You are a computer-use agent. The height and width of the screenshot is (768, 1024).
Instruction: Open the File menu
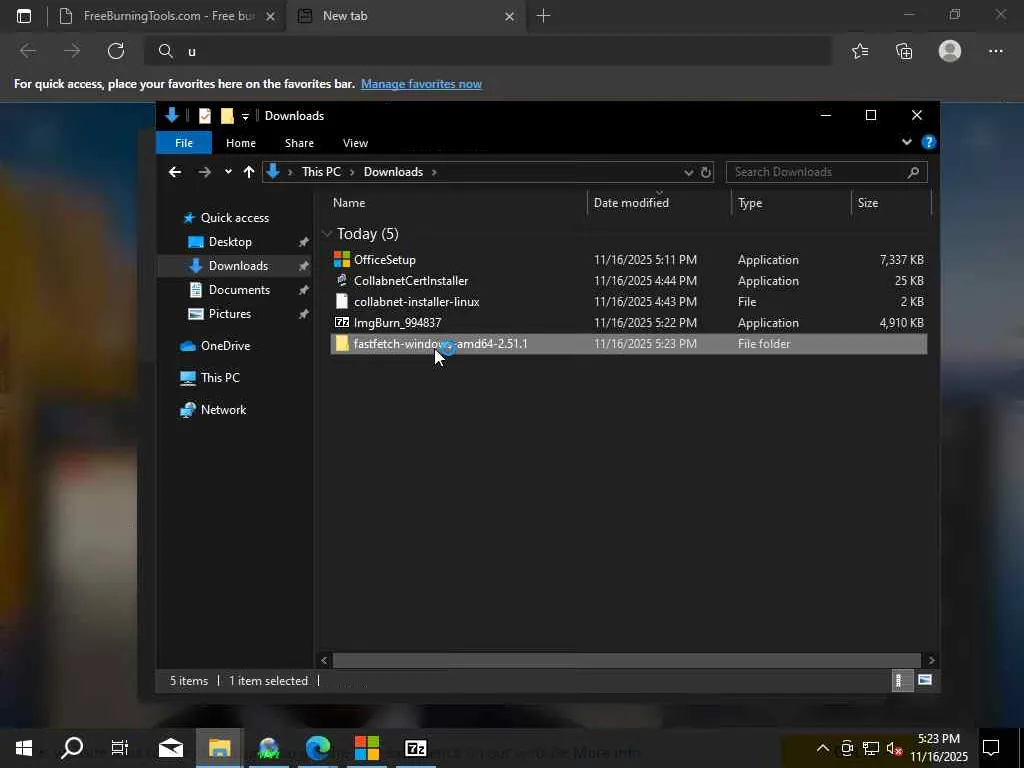(184, 143)
